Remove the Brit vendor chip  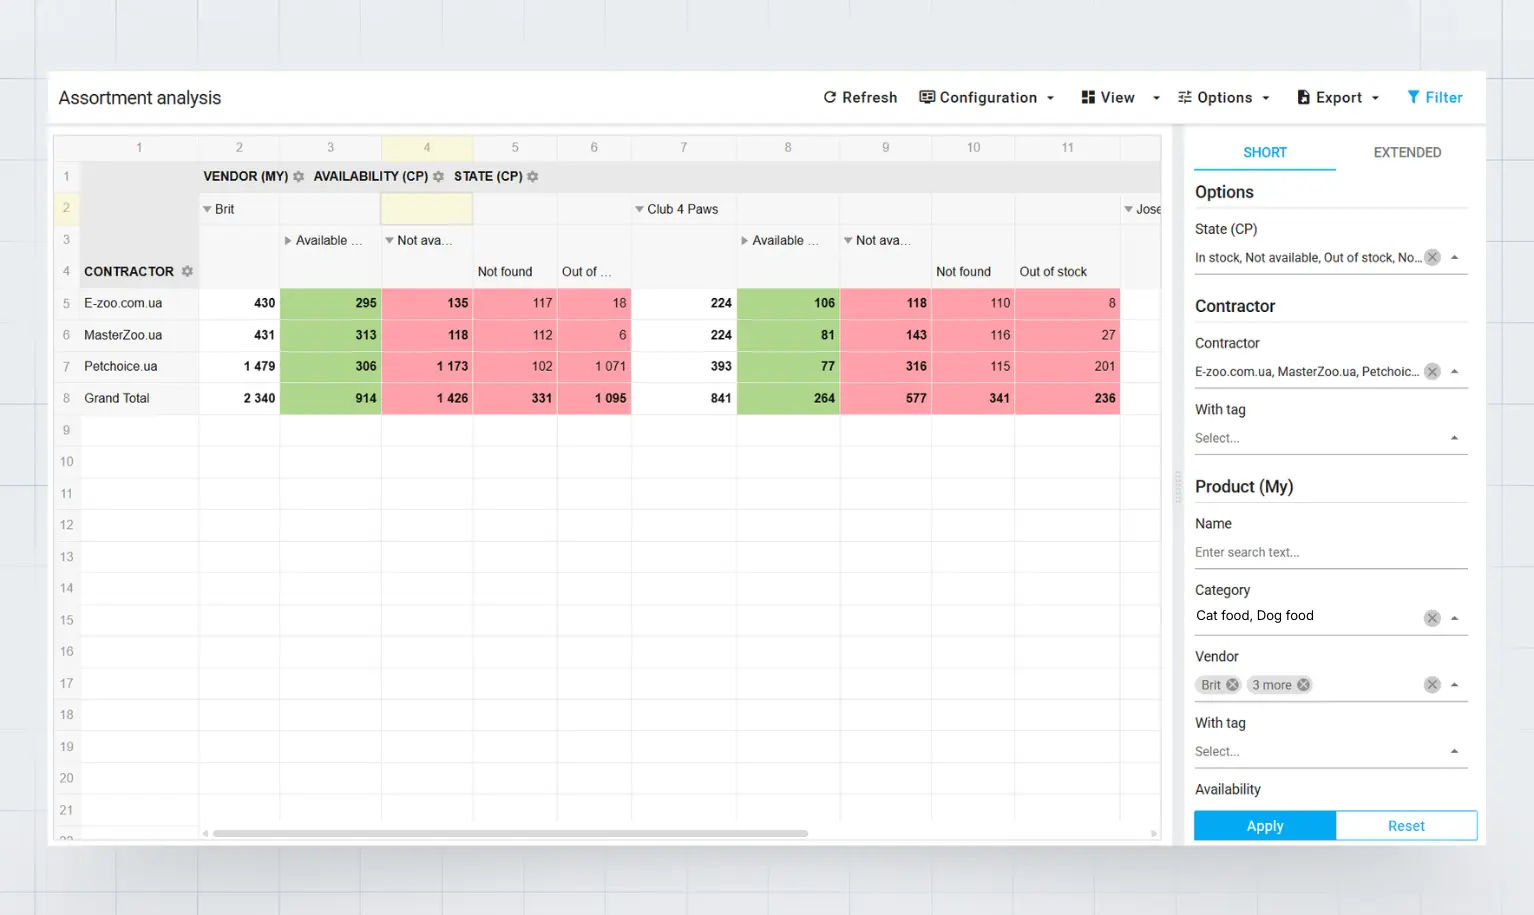1232,685
